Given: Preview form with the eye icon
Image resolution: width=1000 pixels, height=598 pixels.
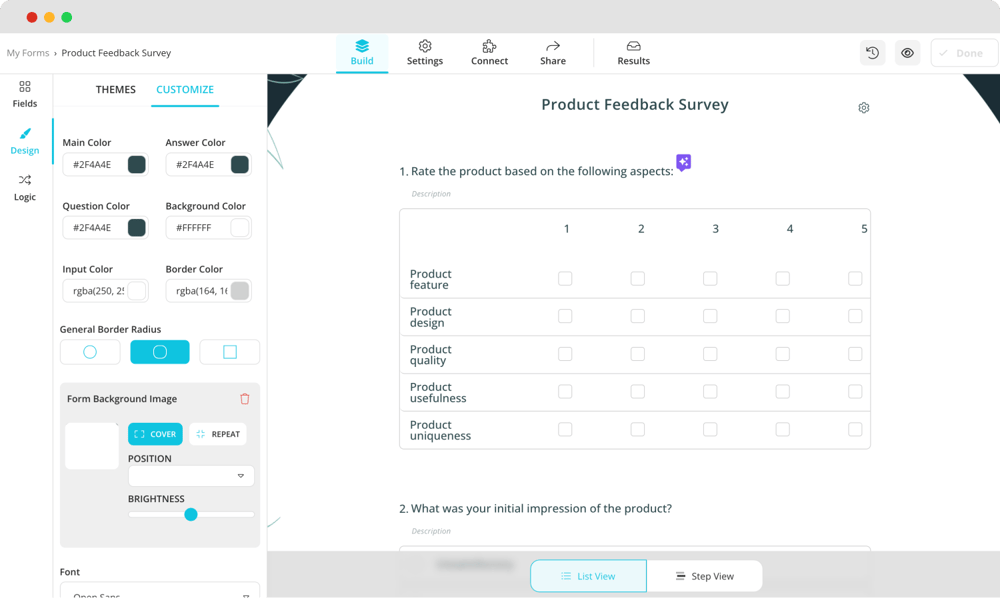Looking at the screenshot, I should coord(907,53).
